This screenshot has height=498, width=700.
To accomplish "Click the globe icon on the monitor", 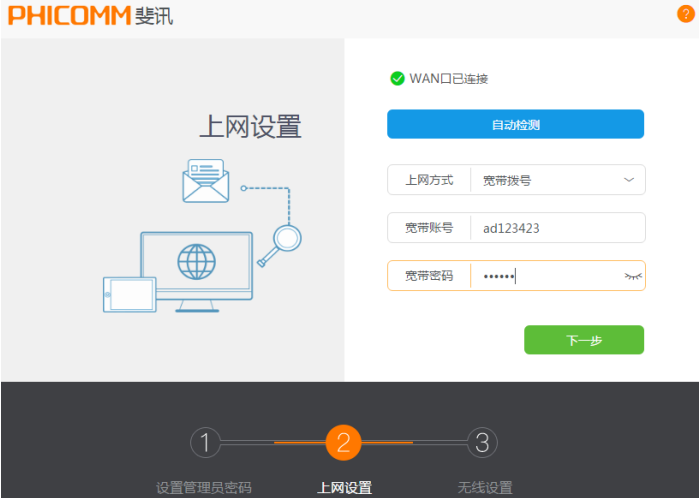I will pos(196,261).
